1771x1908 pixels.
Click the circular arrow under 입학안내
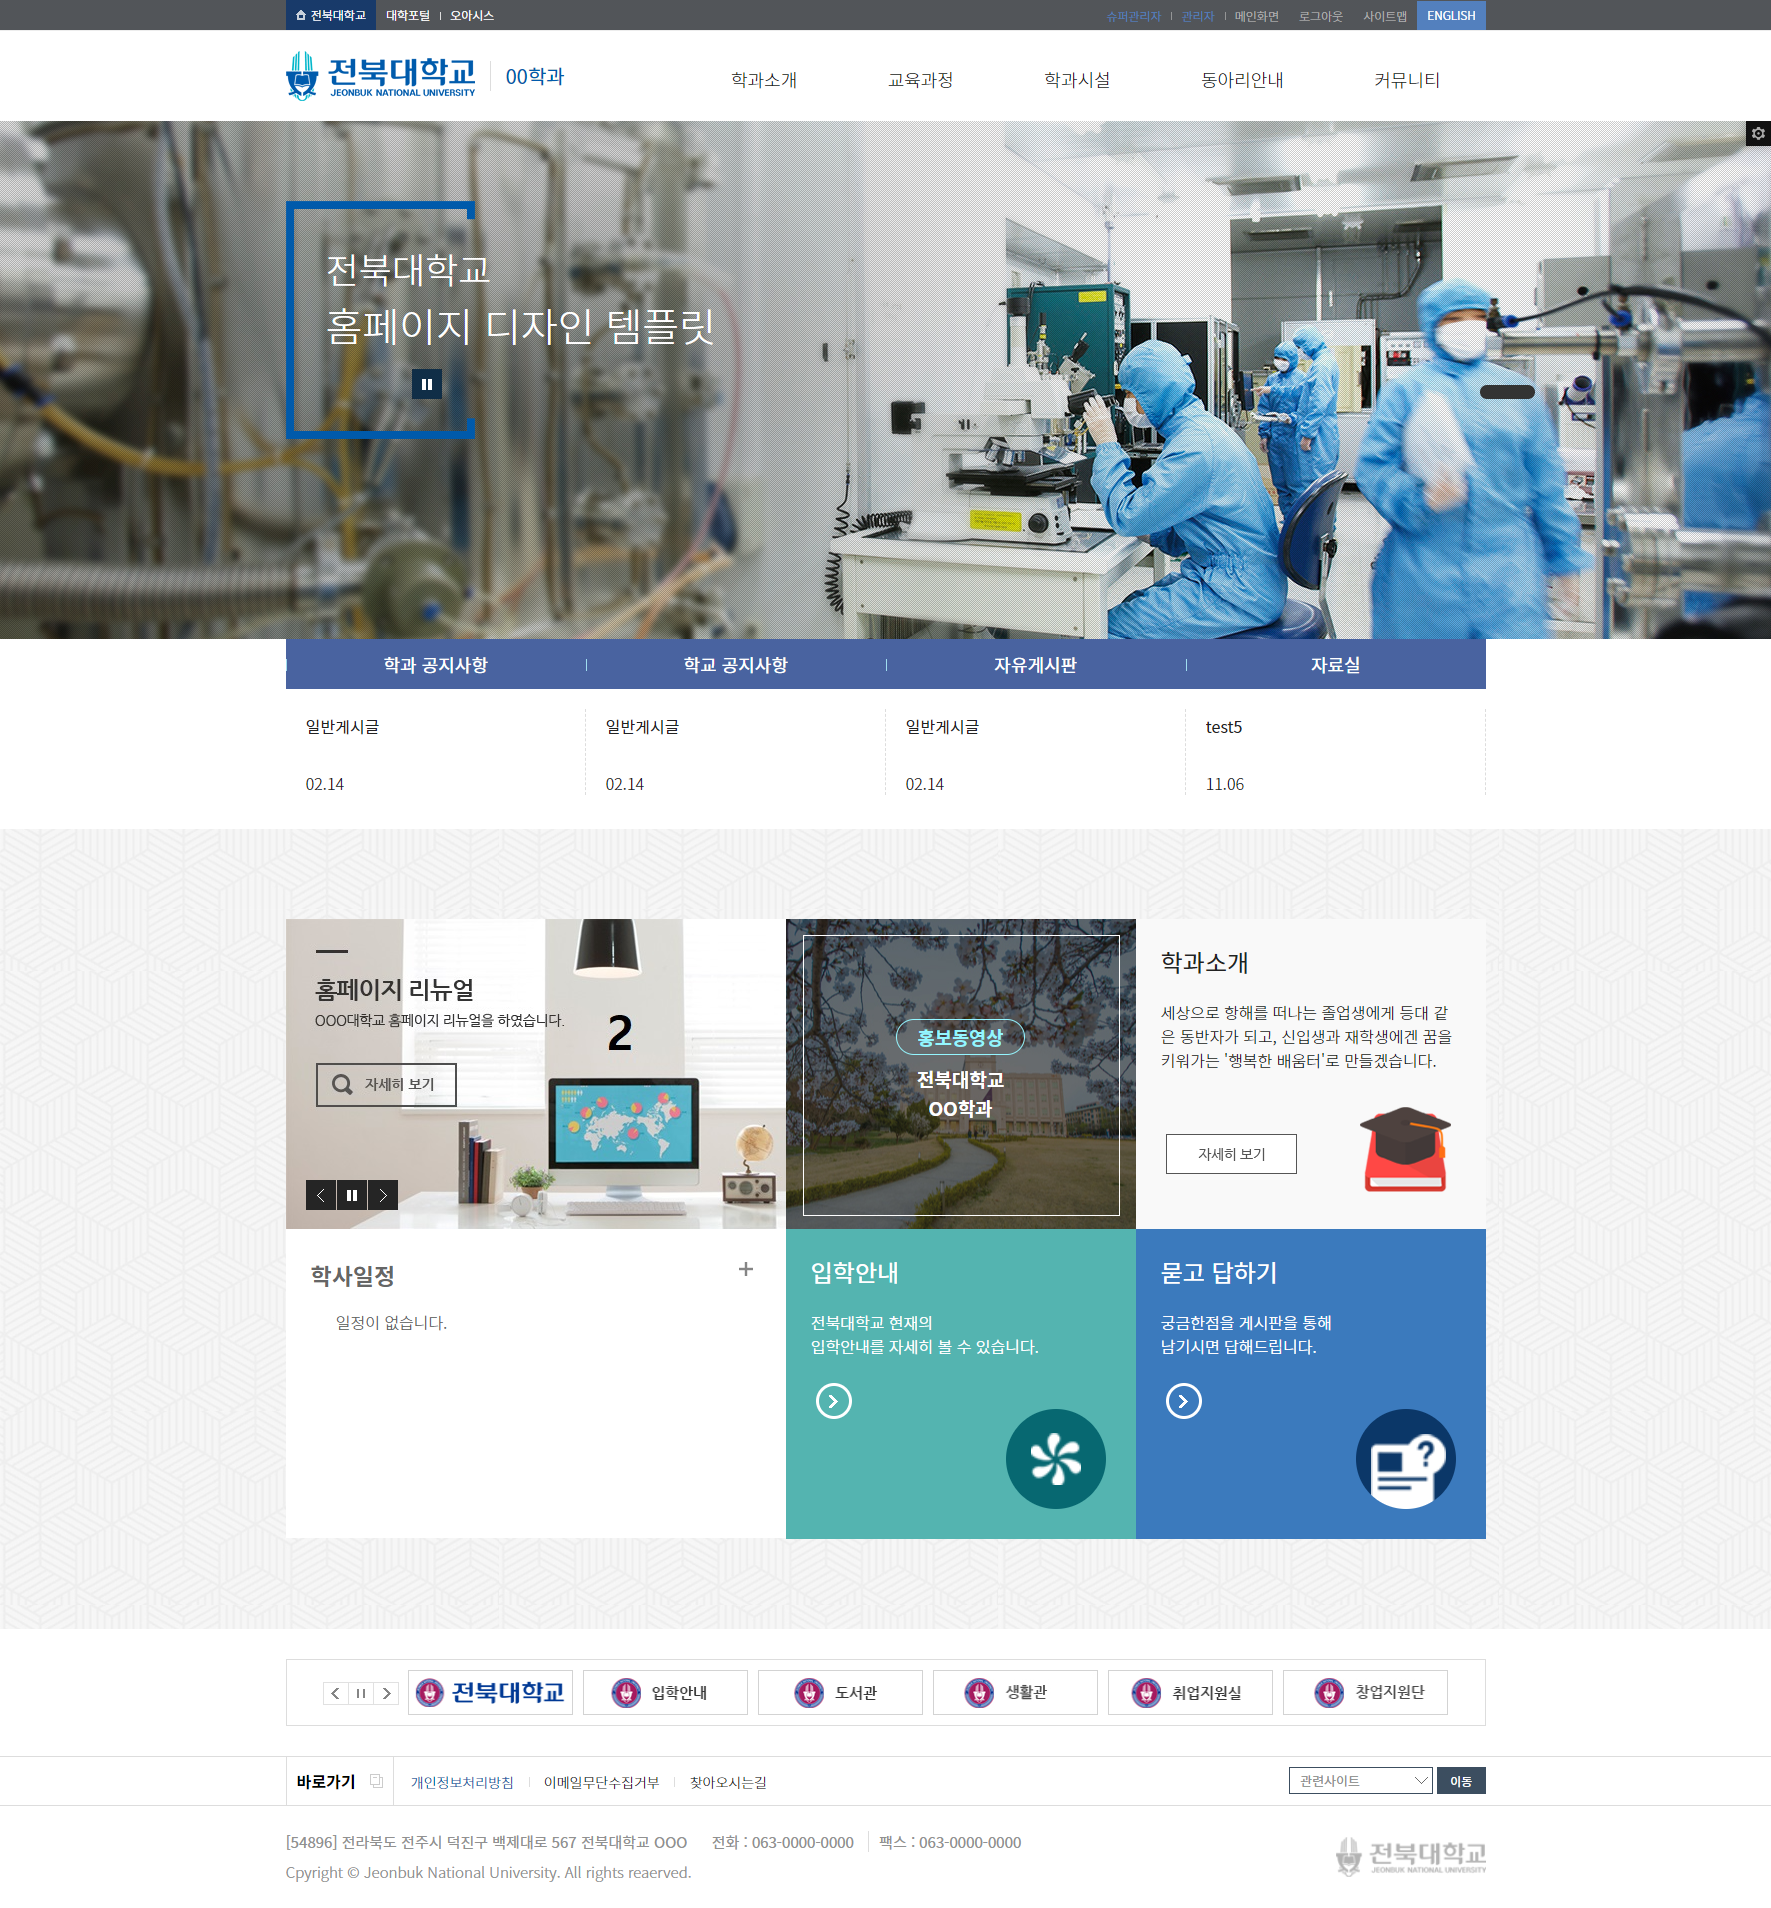pos(833,1401)
